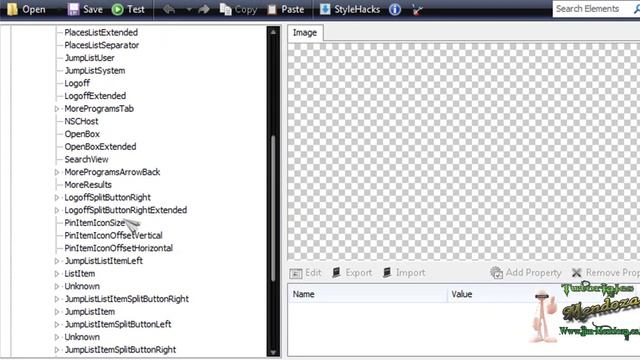Click the Edit icon below image preview
This screenshot has width=640, height=360.
pyautogui.click(x=296, y=273)
